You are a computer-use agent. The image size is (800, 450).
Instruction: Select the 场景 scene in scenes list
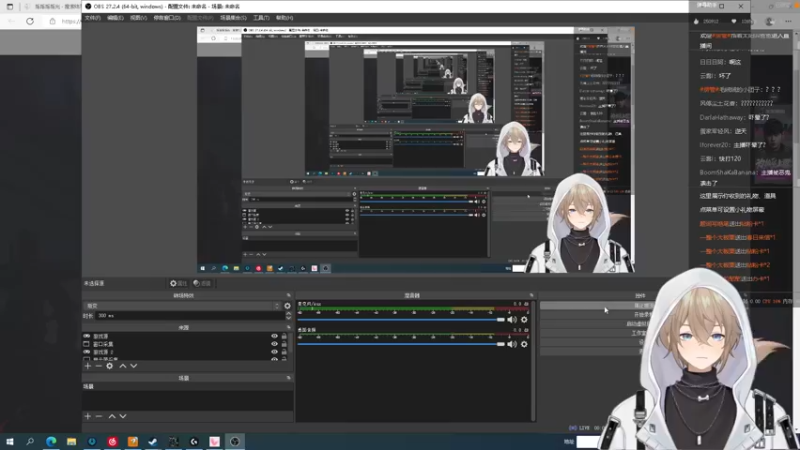(187, 387)
